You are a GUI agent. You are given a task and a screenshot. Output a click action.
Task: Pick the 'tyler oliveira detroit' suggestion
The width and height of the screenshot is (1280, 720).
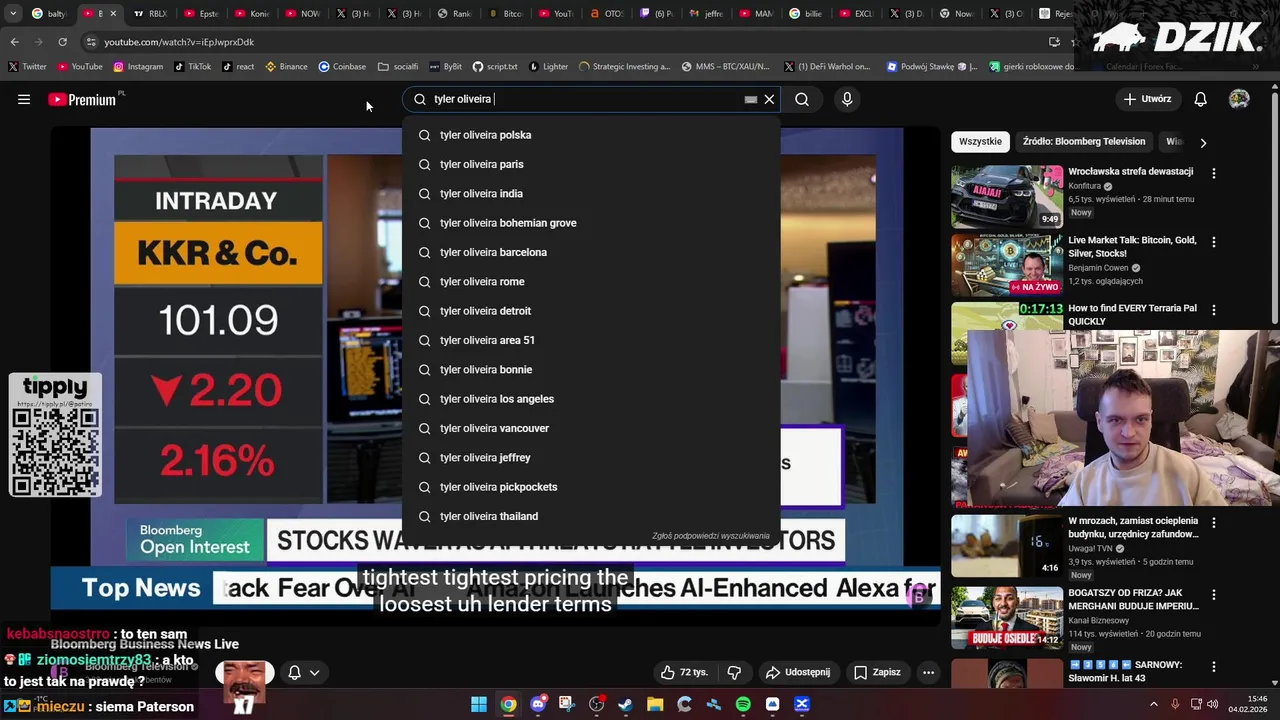(591, 311)
